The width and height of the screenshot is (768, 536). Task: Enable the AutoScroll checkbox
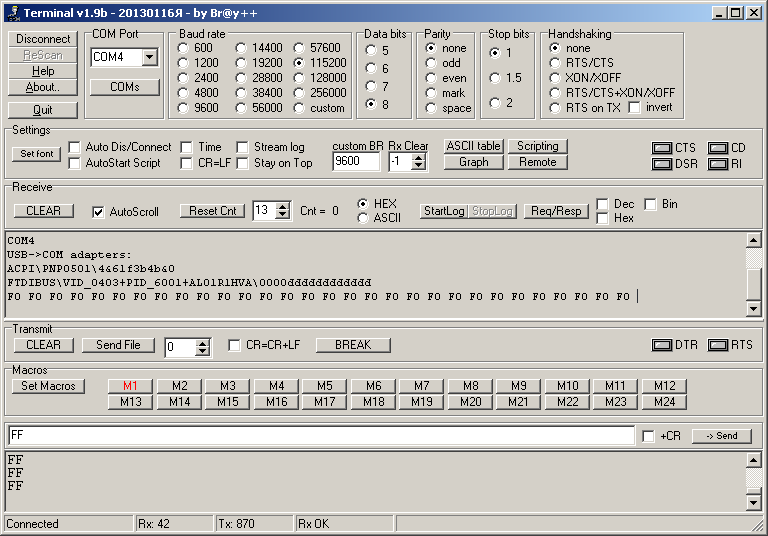tap(98, 212)
